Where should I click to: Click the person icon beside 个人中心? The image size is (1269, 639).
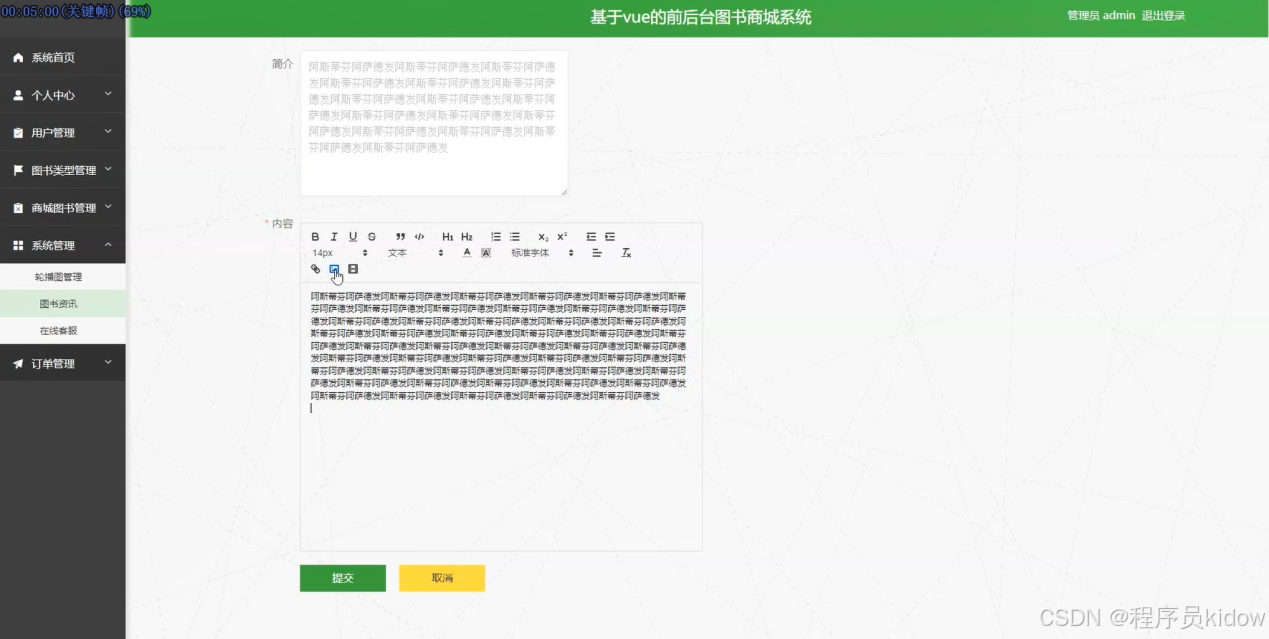tap(18, 95)
